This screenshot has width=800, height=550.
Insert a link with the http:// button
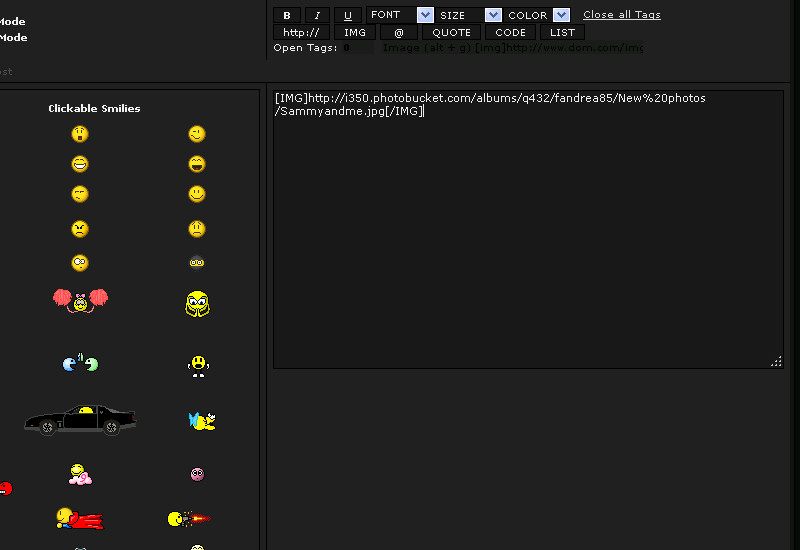301,32
